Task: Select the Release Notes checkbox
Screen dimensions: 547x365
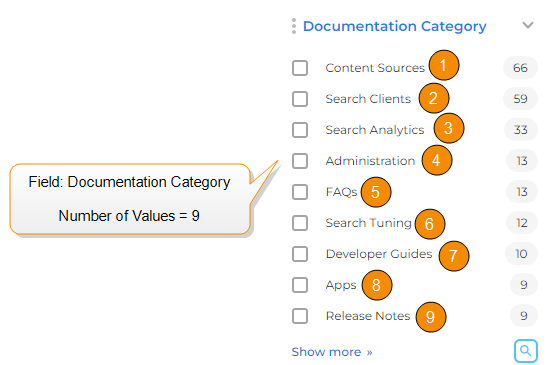Action: [x=300, y=316]
